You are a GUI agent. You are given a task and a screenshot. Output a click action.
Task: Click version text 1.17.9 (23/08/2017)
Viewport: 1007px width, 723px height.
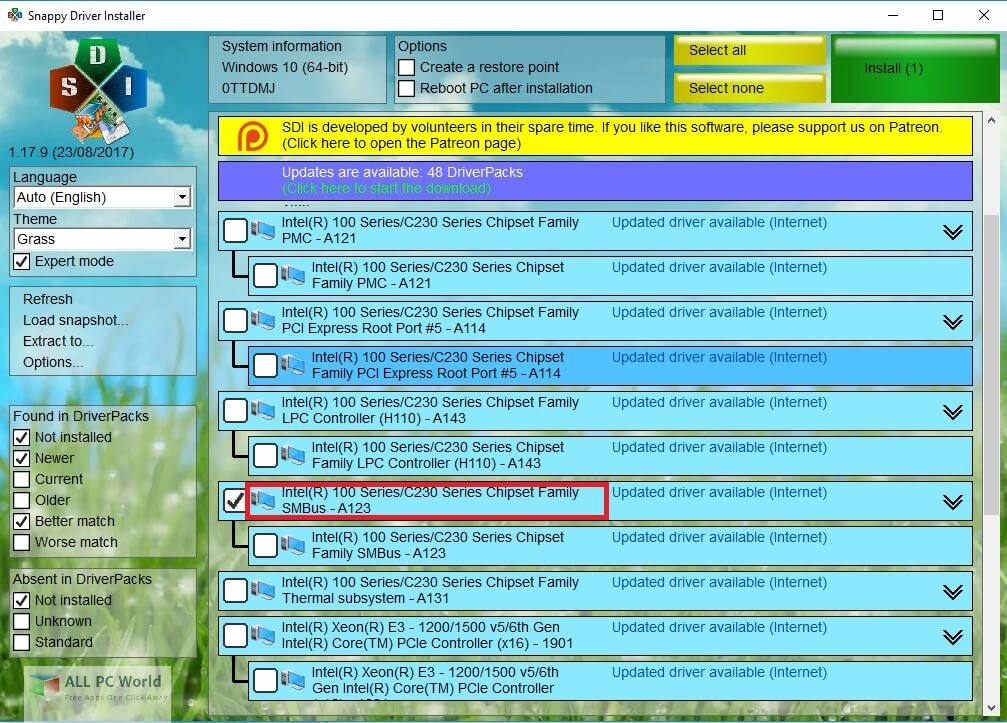coord(71,153)
